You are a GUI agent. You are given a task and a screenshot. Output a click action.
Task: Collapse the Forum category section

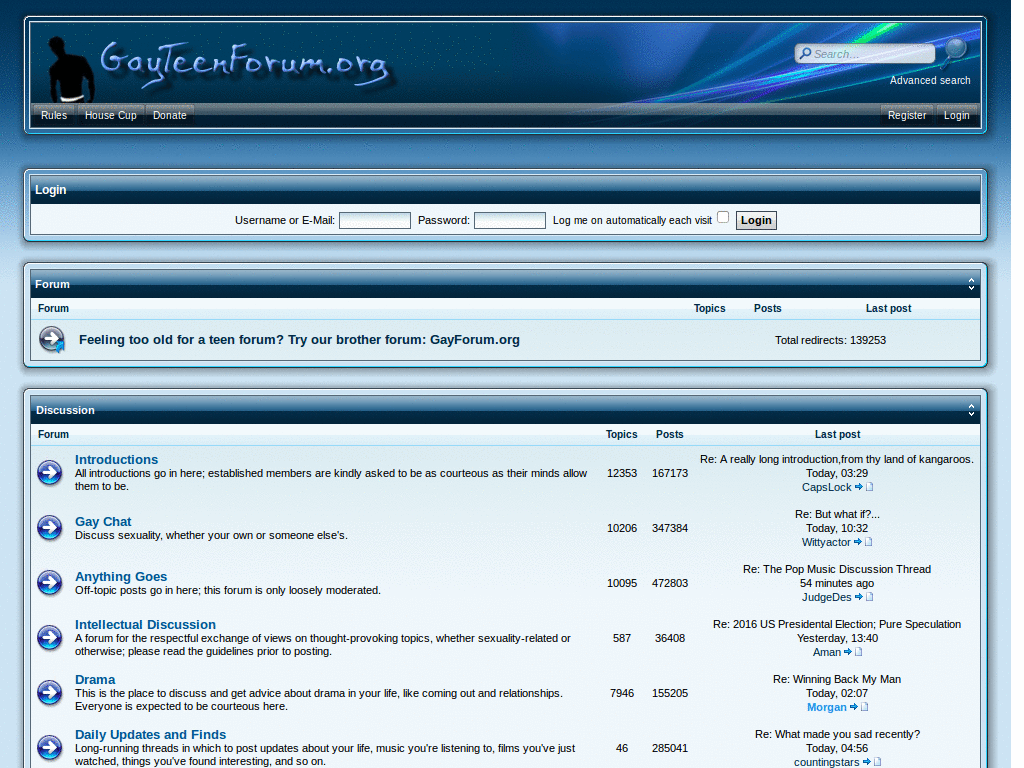pyautogui.click(x=971, y=284)
